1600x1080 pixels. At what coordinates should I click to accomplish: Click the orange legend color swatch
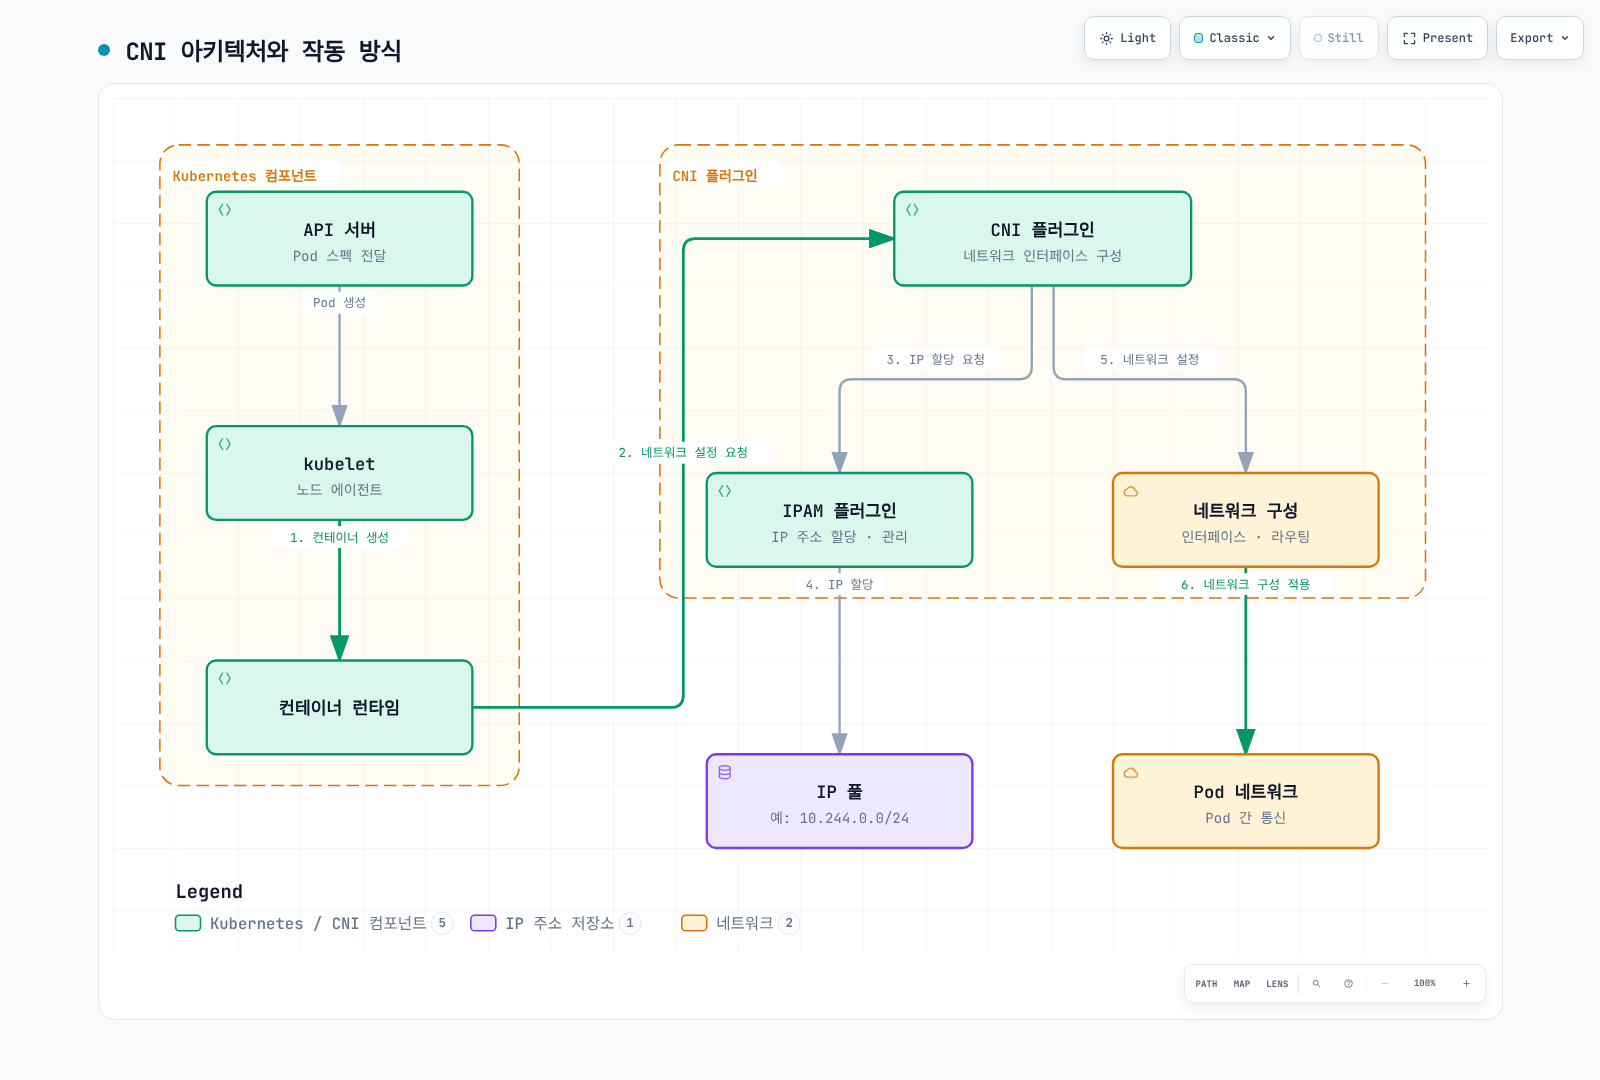point(694,923)
